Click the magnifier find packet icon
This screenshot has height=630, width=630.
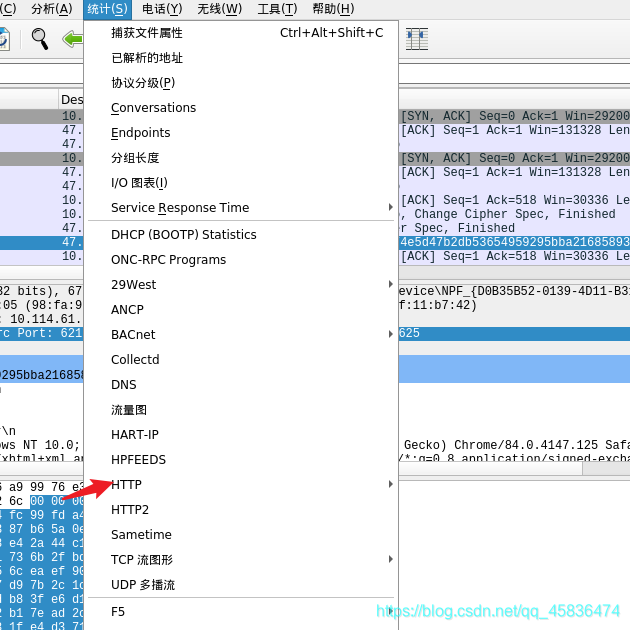point(40,39)
